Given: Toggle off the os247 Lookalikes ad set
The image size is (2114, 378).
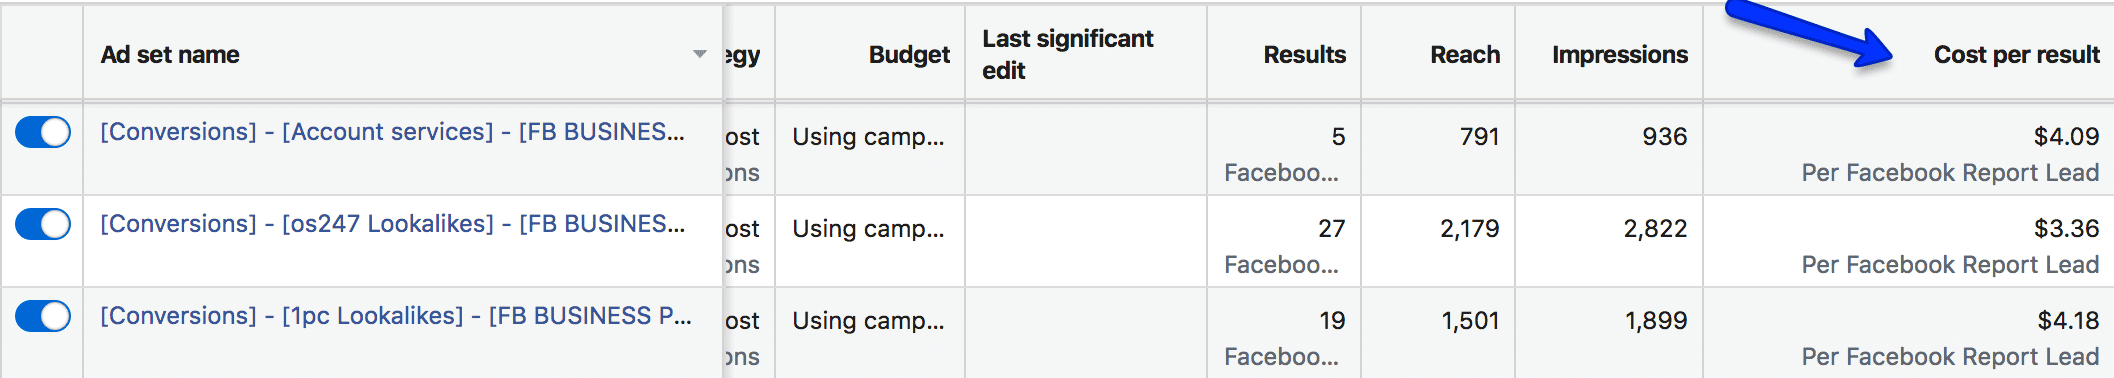Looking at the screenshot, I should point(43,224).
